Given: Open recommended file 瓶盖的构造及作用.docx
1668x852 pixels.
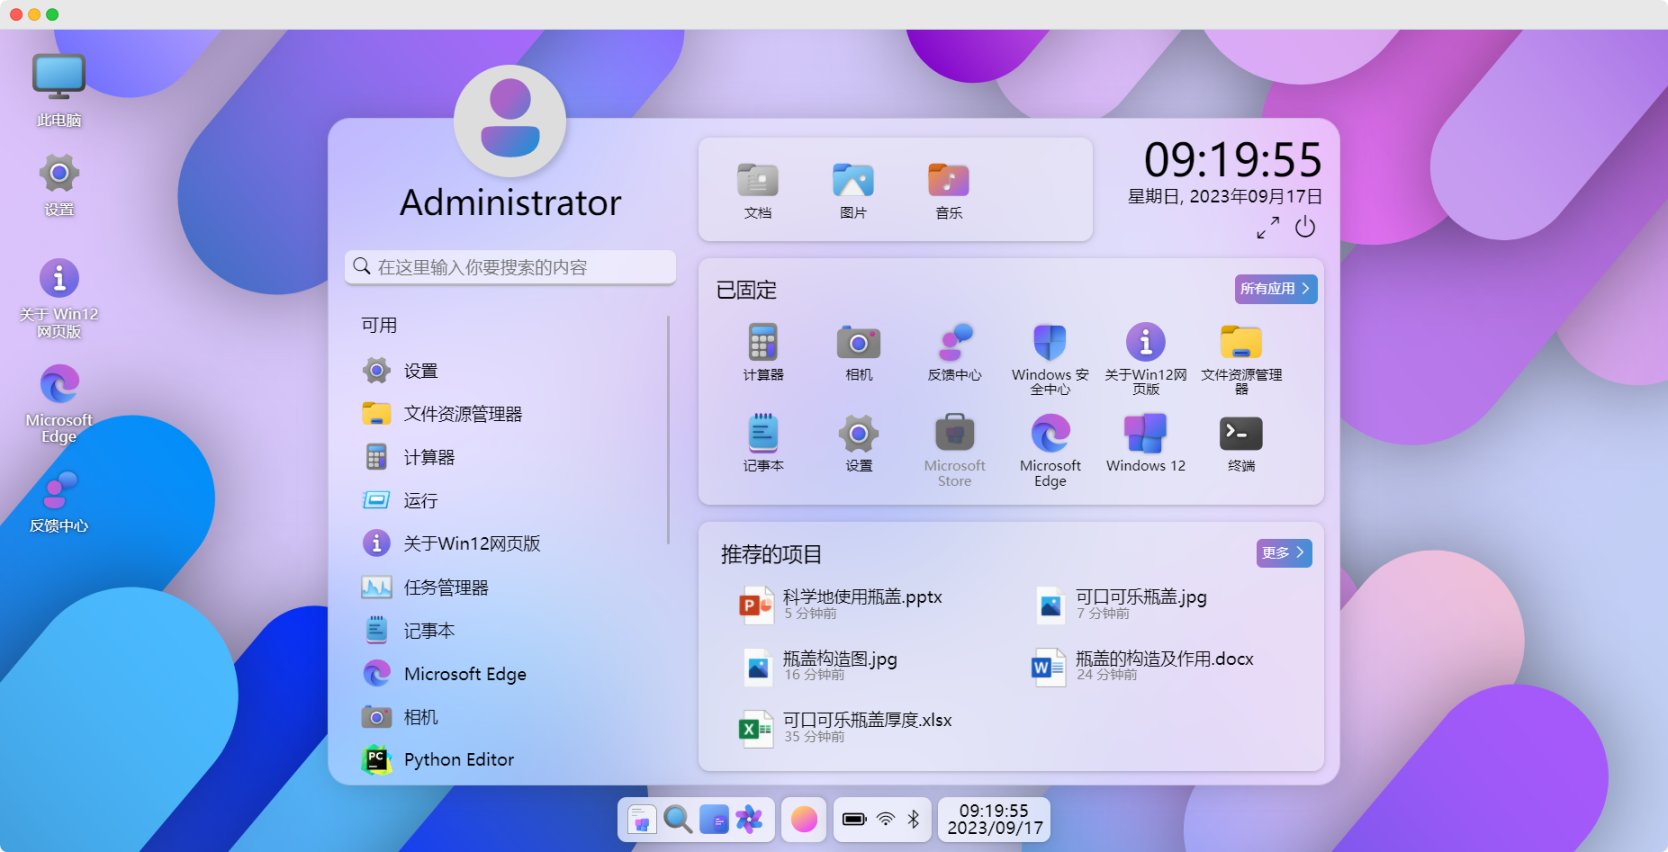Looking at the screenshot, I should (x=1143, y=666).
